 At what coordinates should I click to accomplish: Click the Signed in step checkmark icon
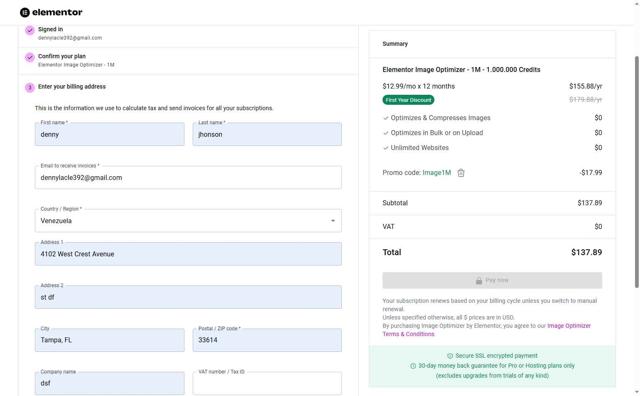click(29, 30)
